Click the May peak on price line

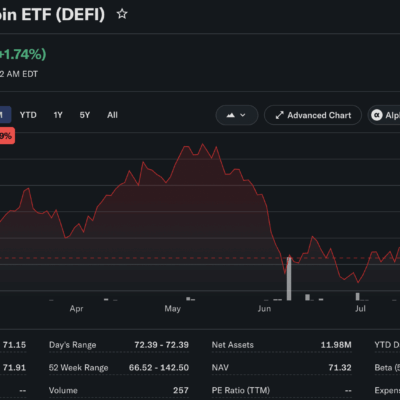tap(202, 144)
